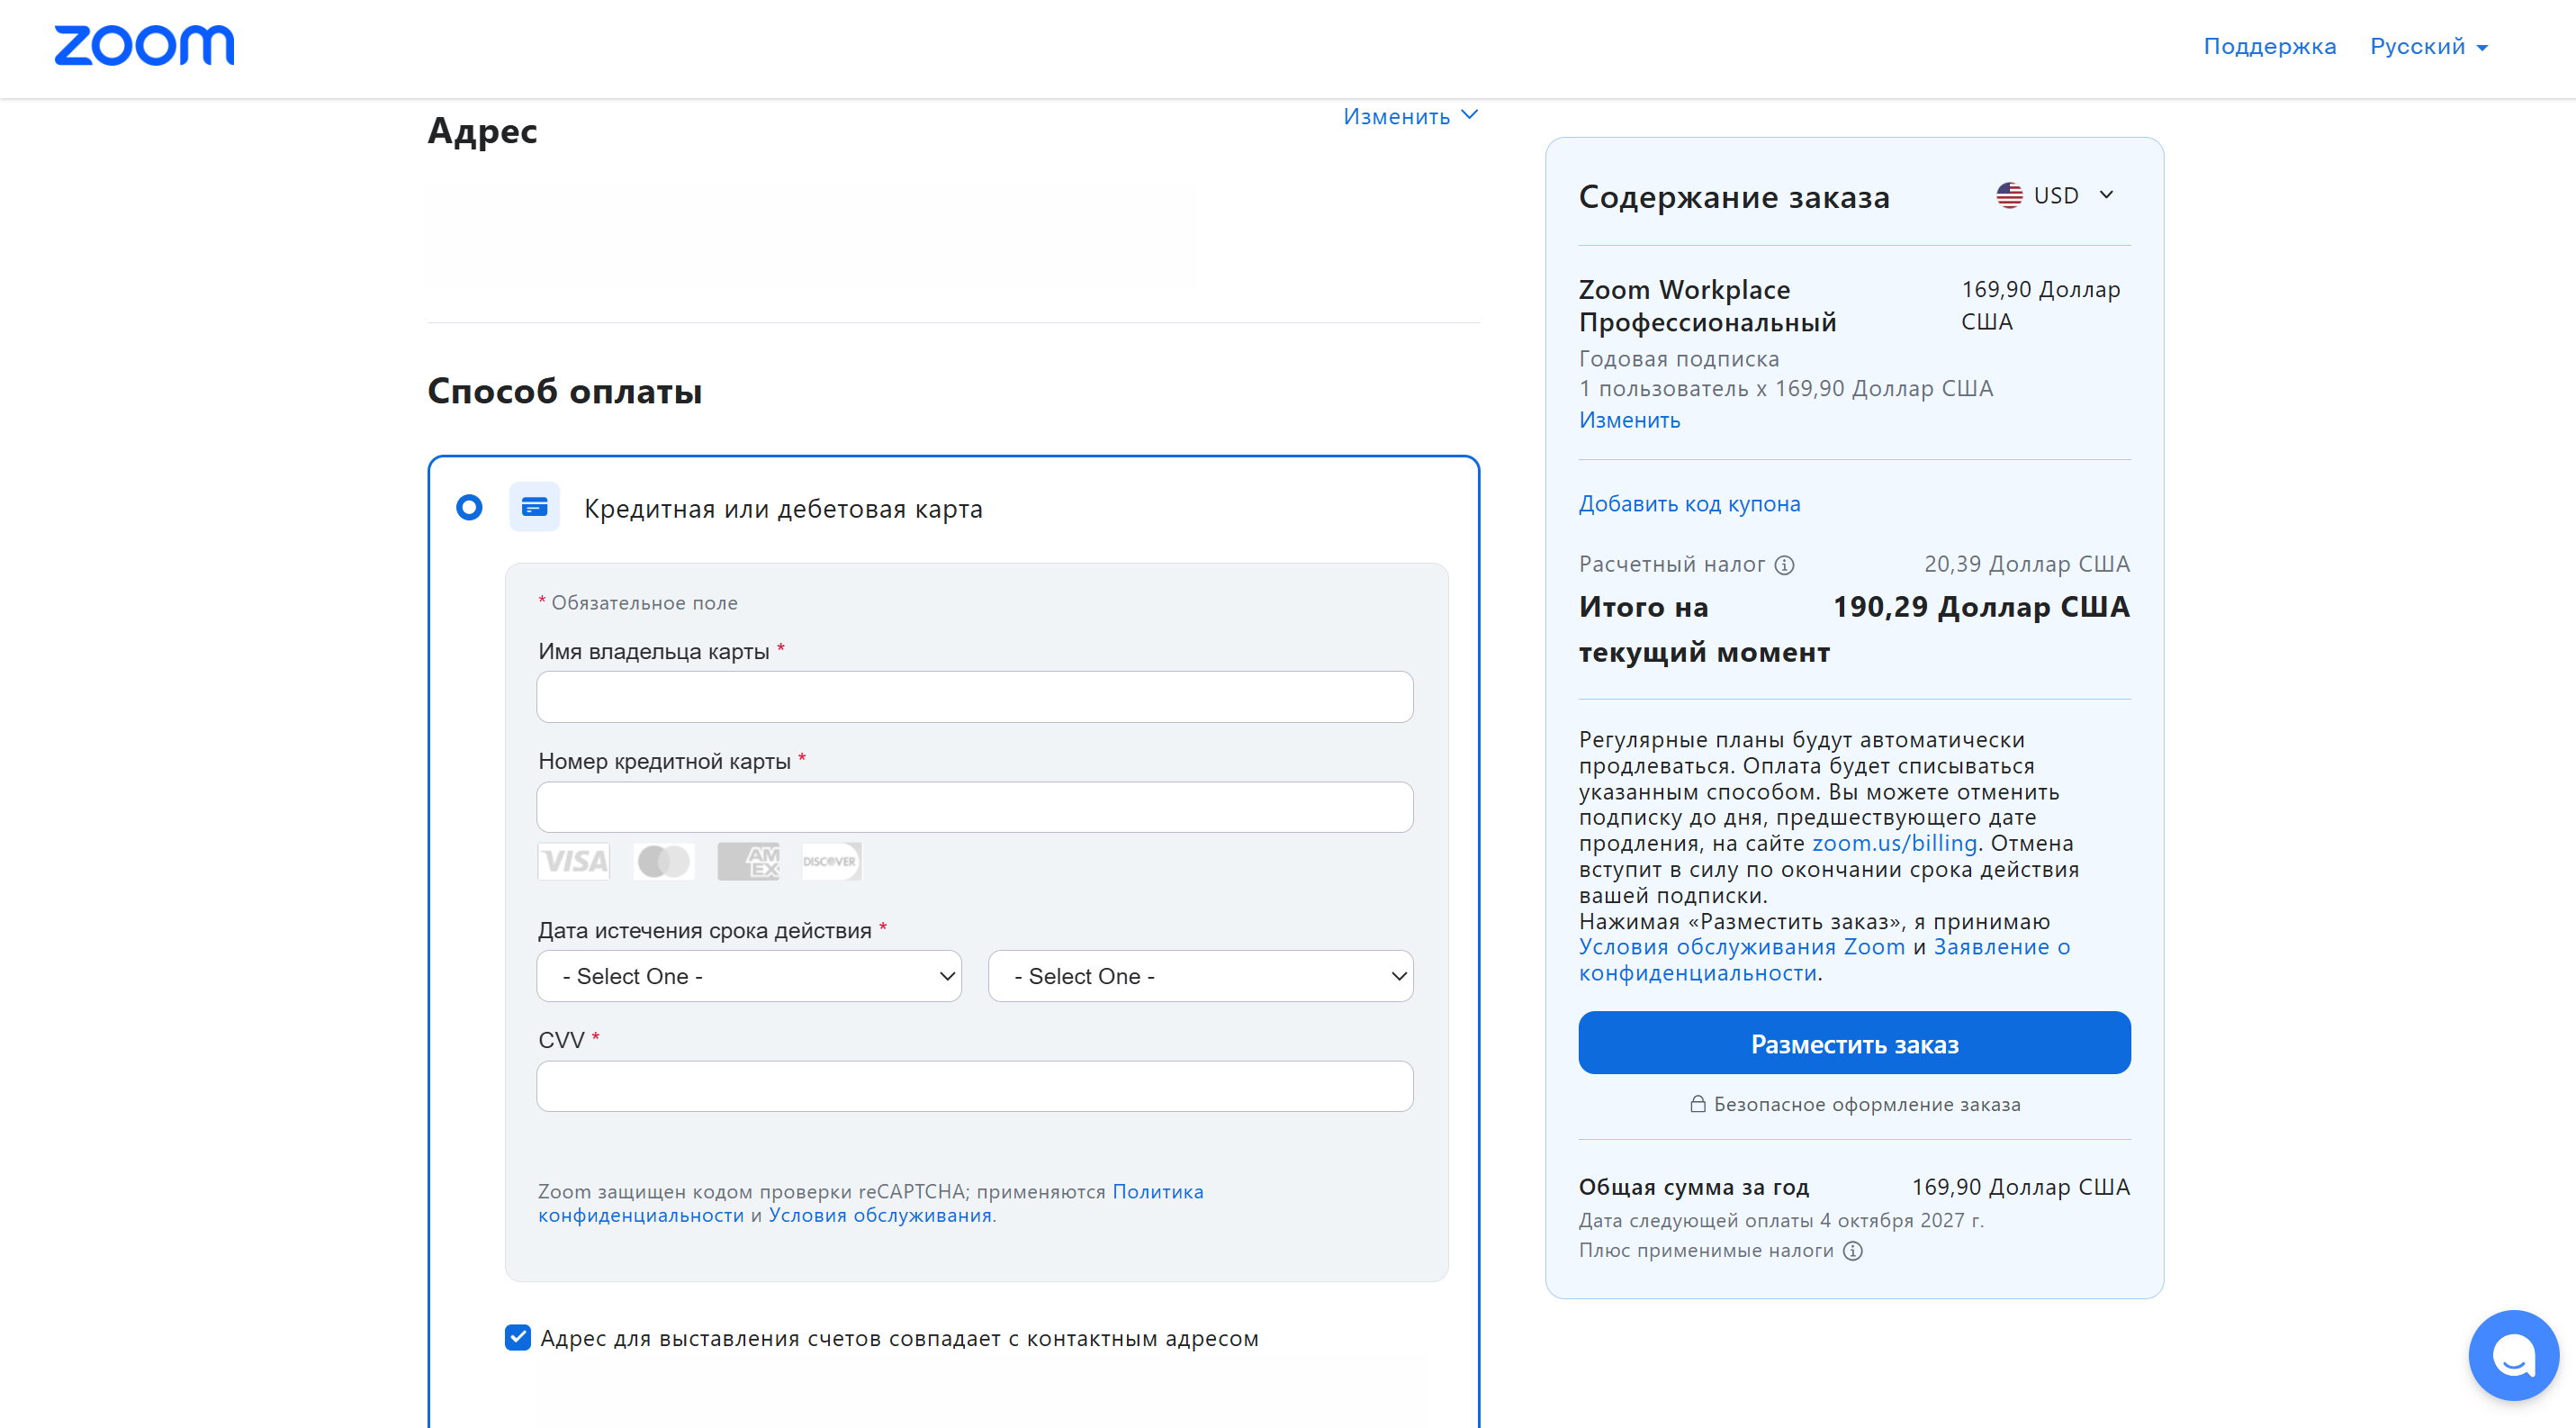The image size is (2576, 1428).
Task: Click the US flag icon by USD
Action: point(2009,195)
